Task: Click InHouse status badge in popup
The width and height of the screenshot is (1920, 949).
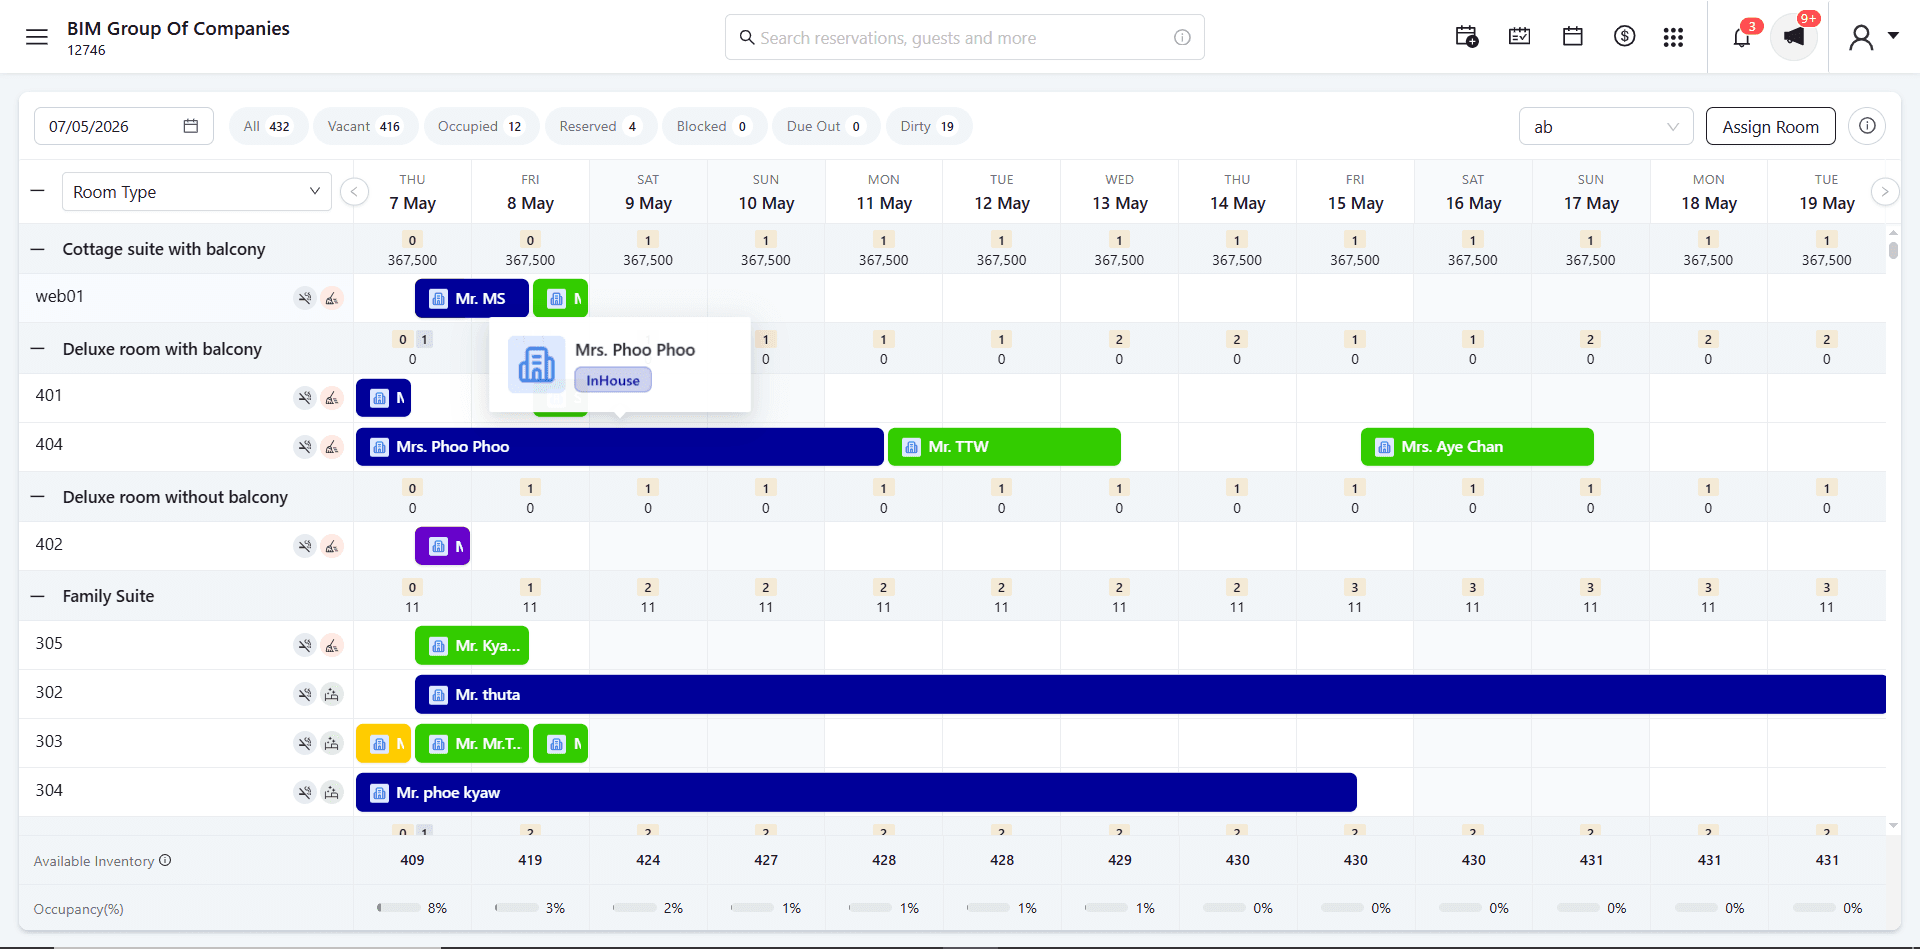Action: 613,380
